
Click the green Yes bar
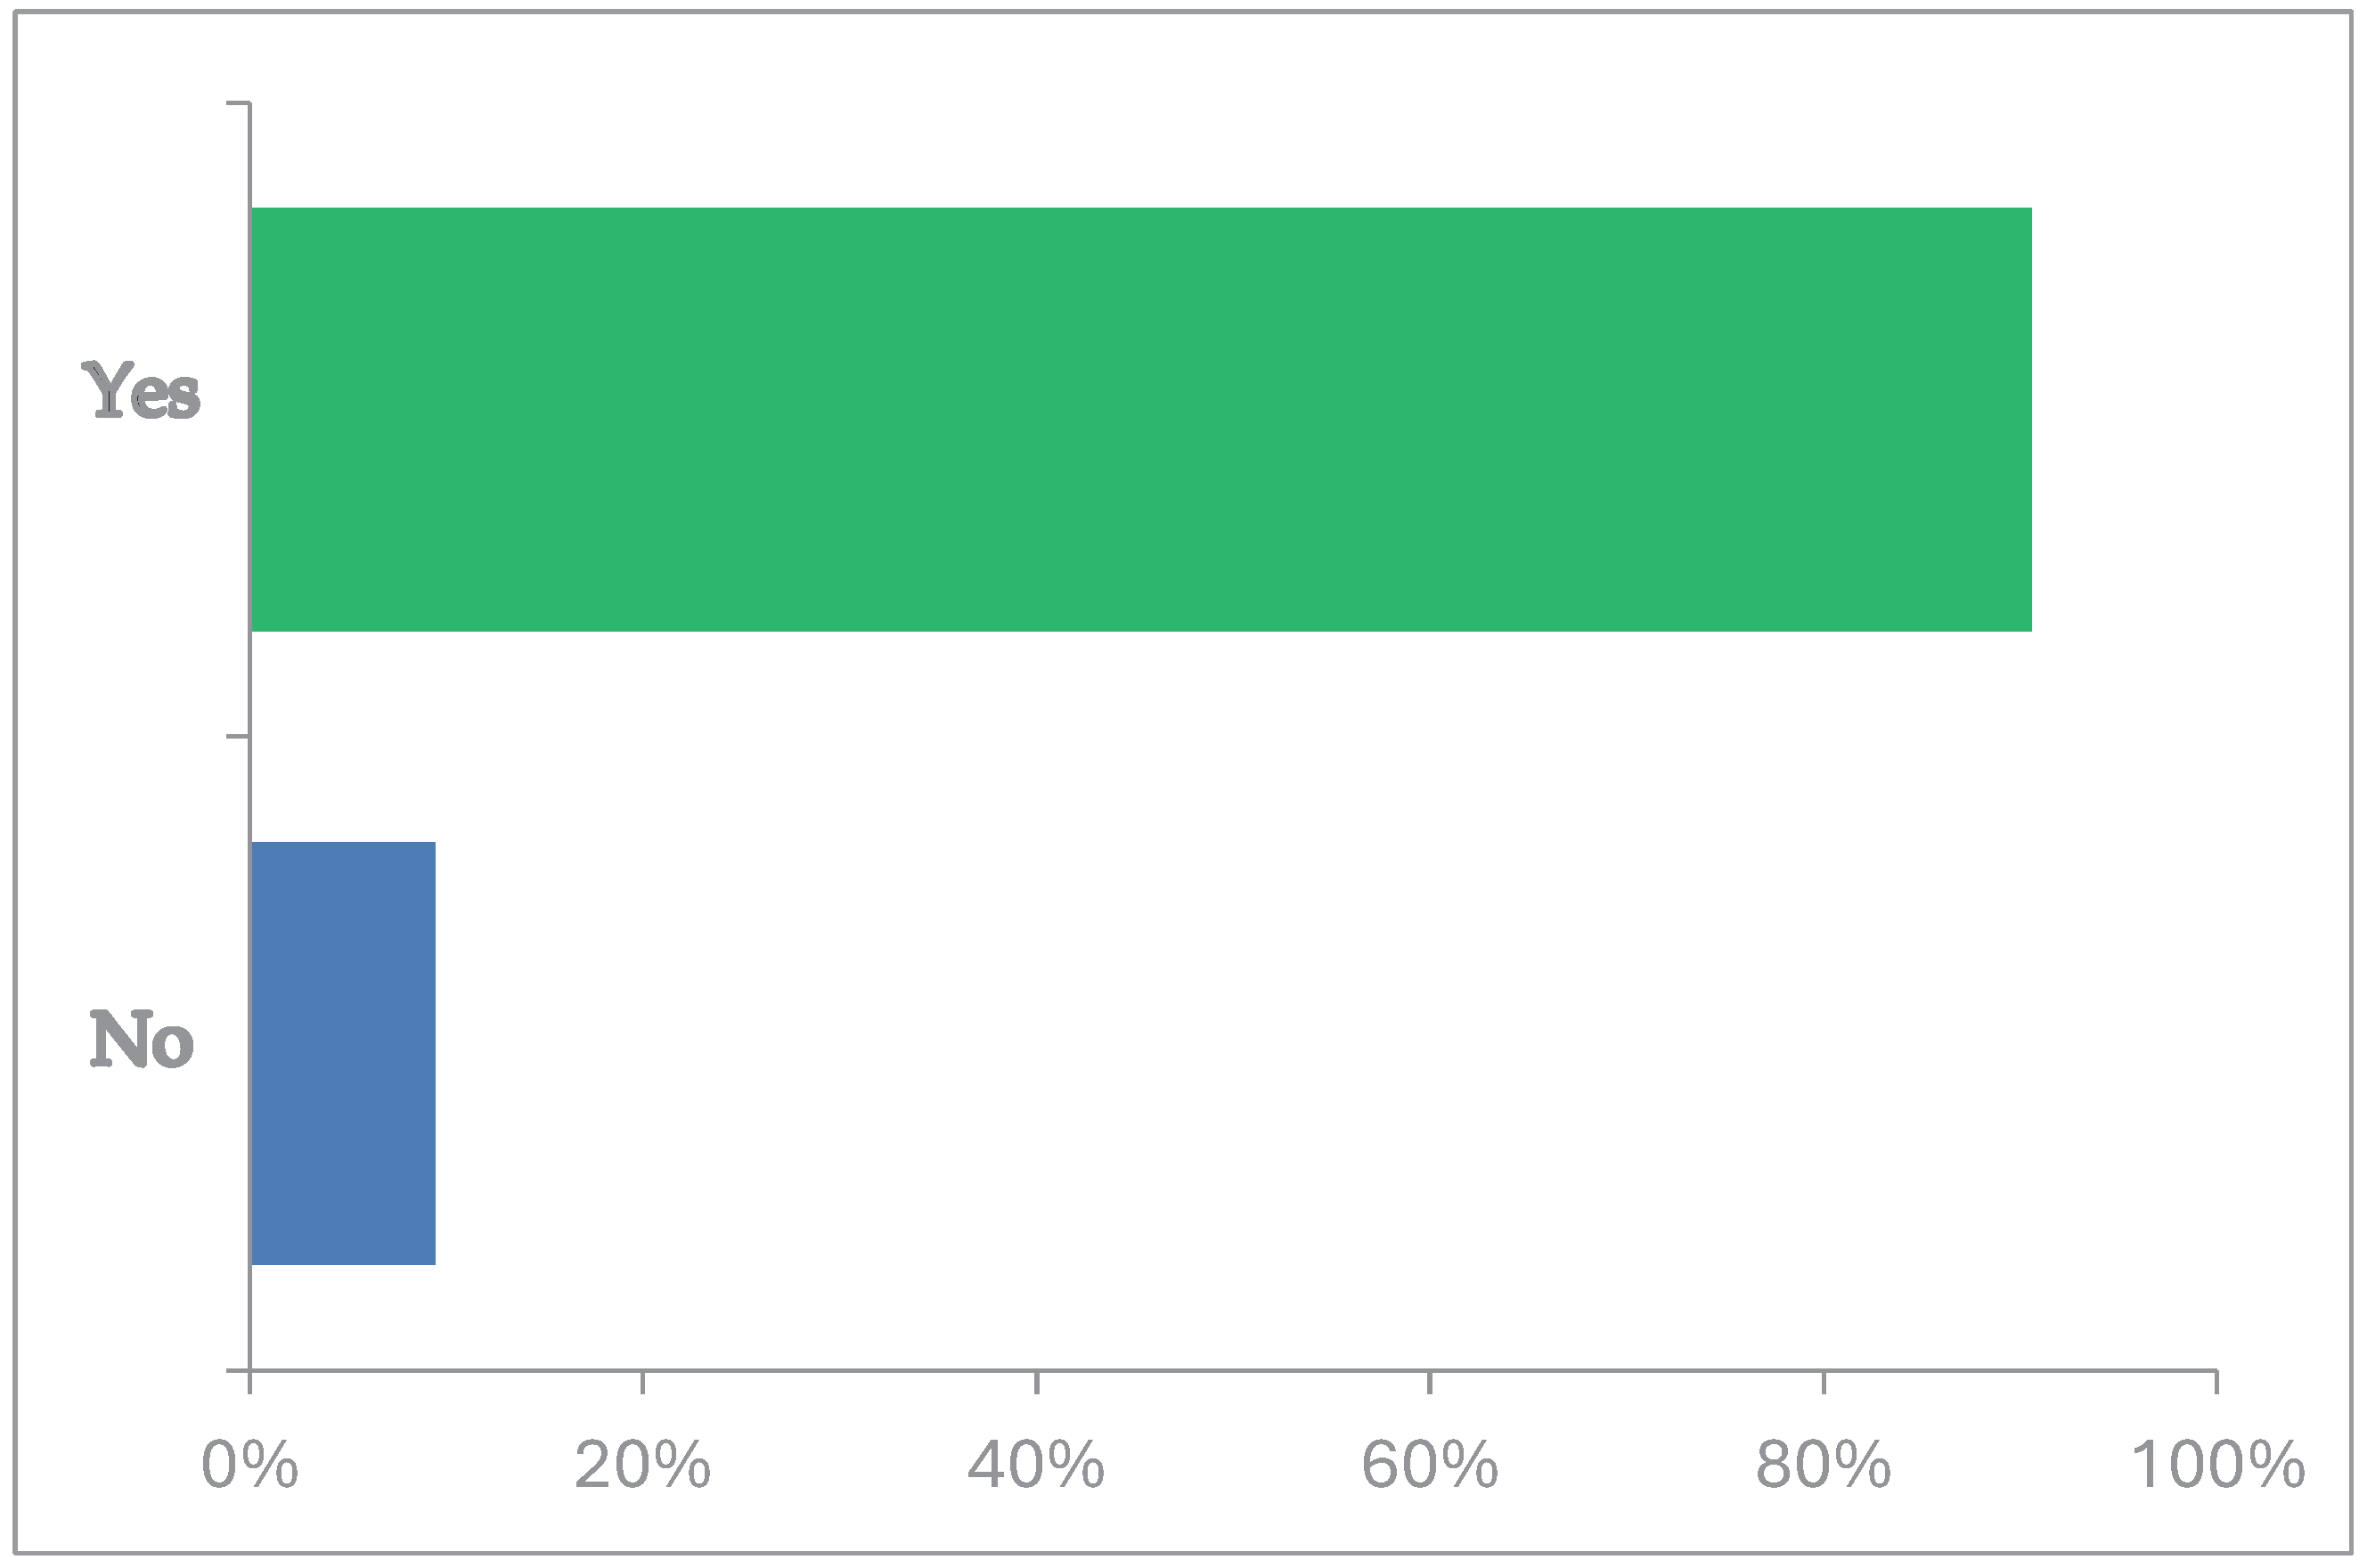pyautogui.click(x=1140, y=419)
